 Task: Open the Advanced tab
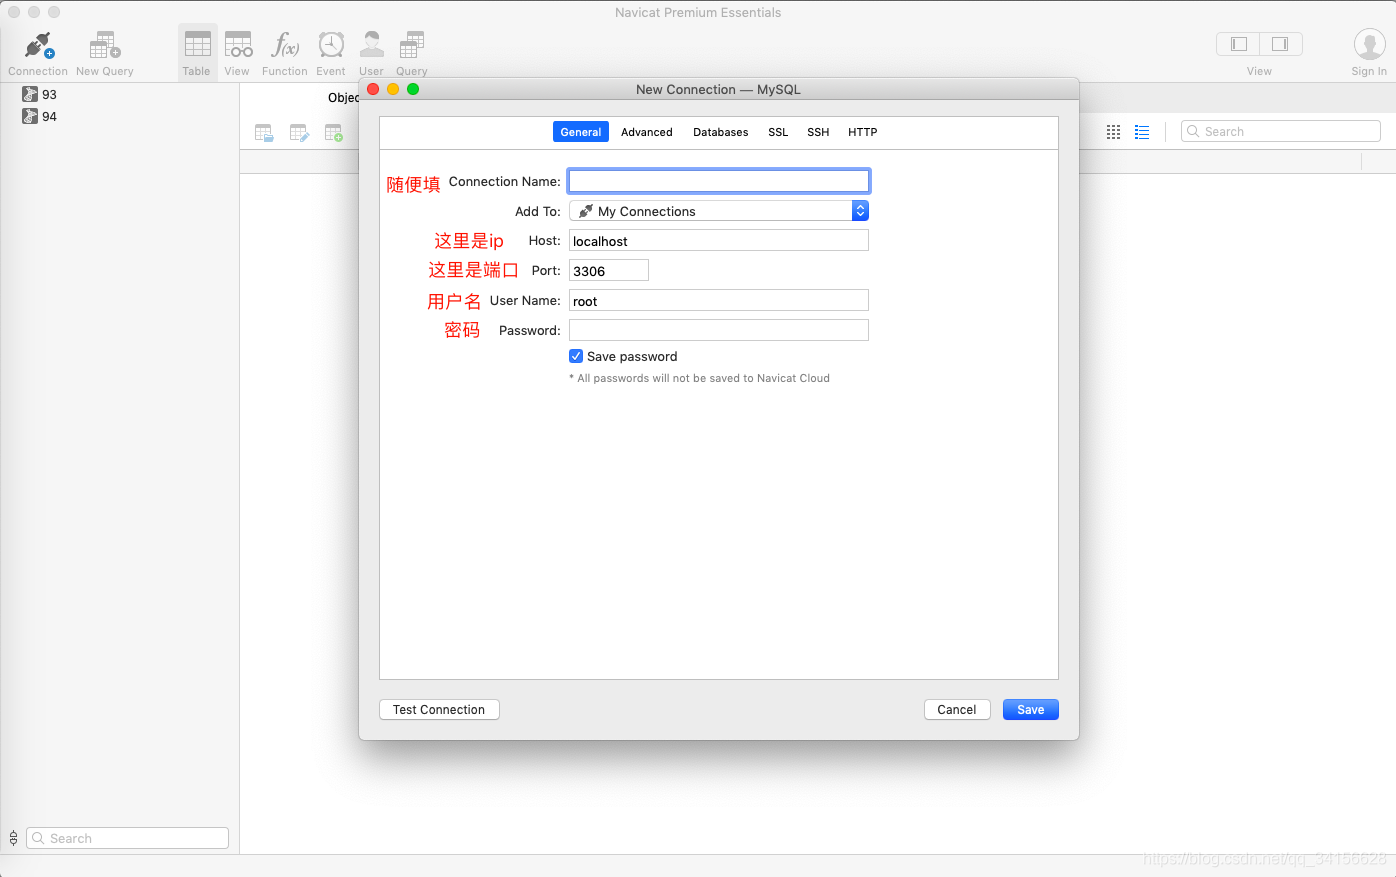point(647,132)
